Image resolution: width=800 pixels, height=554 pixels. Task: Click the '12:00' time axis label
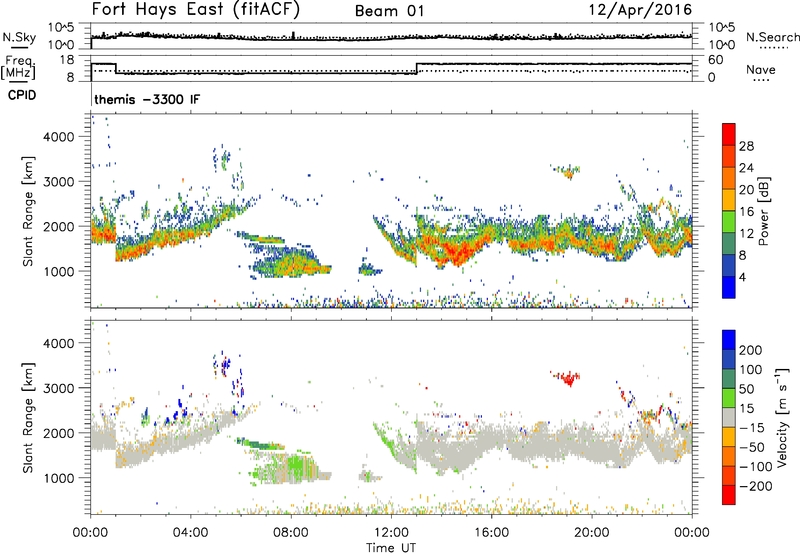point(391,533)
